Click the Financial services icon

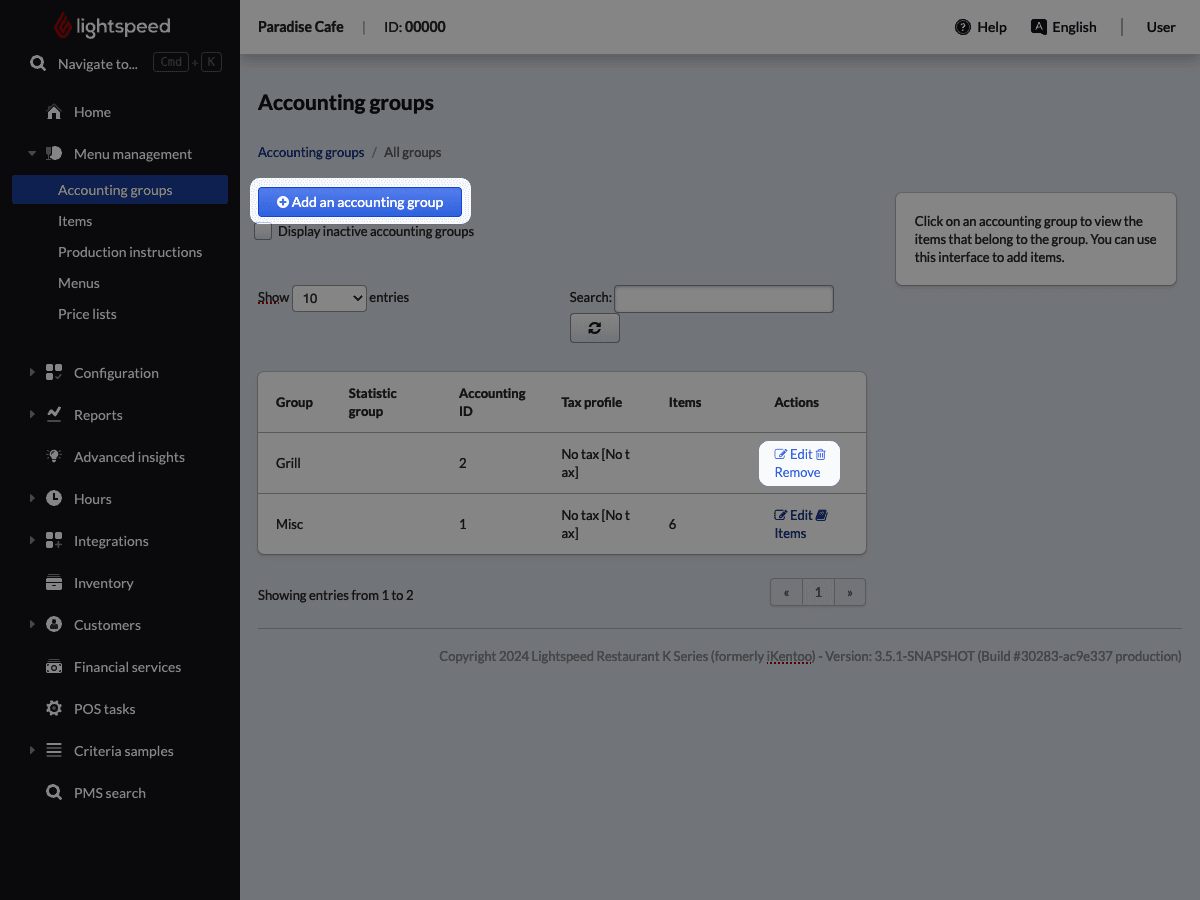tap(54, 666)
